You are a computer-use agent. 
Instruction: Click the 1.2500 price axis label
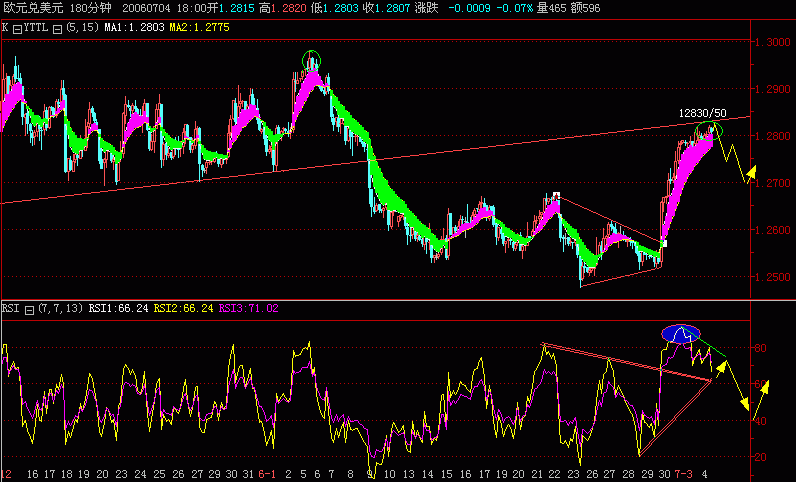click(773, 277)
